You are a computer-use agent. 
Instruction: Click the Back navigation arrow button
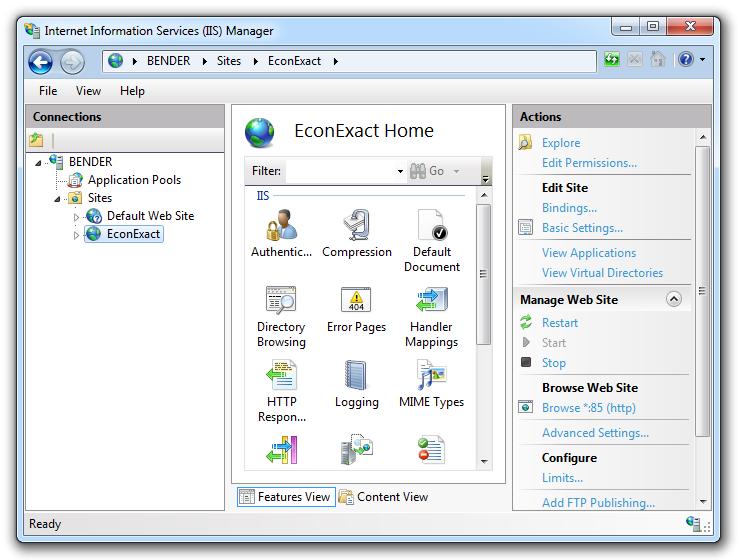coord(41,62)
